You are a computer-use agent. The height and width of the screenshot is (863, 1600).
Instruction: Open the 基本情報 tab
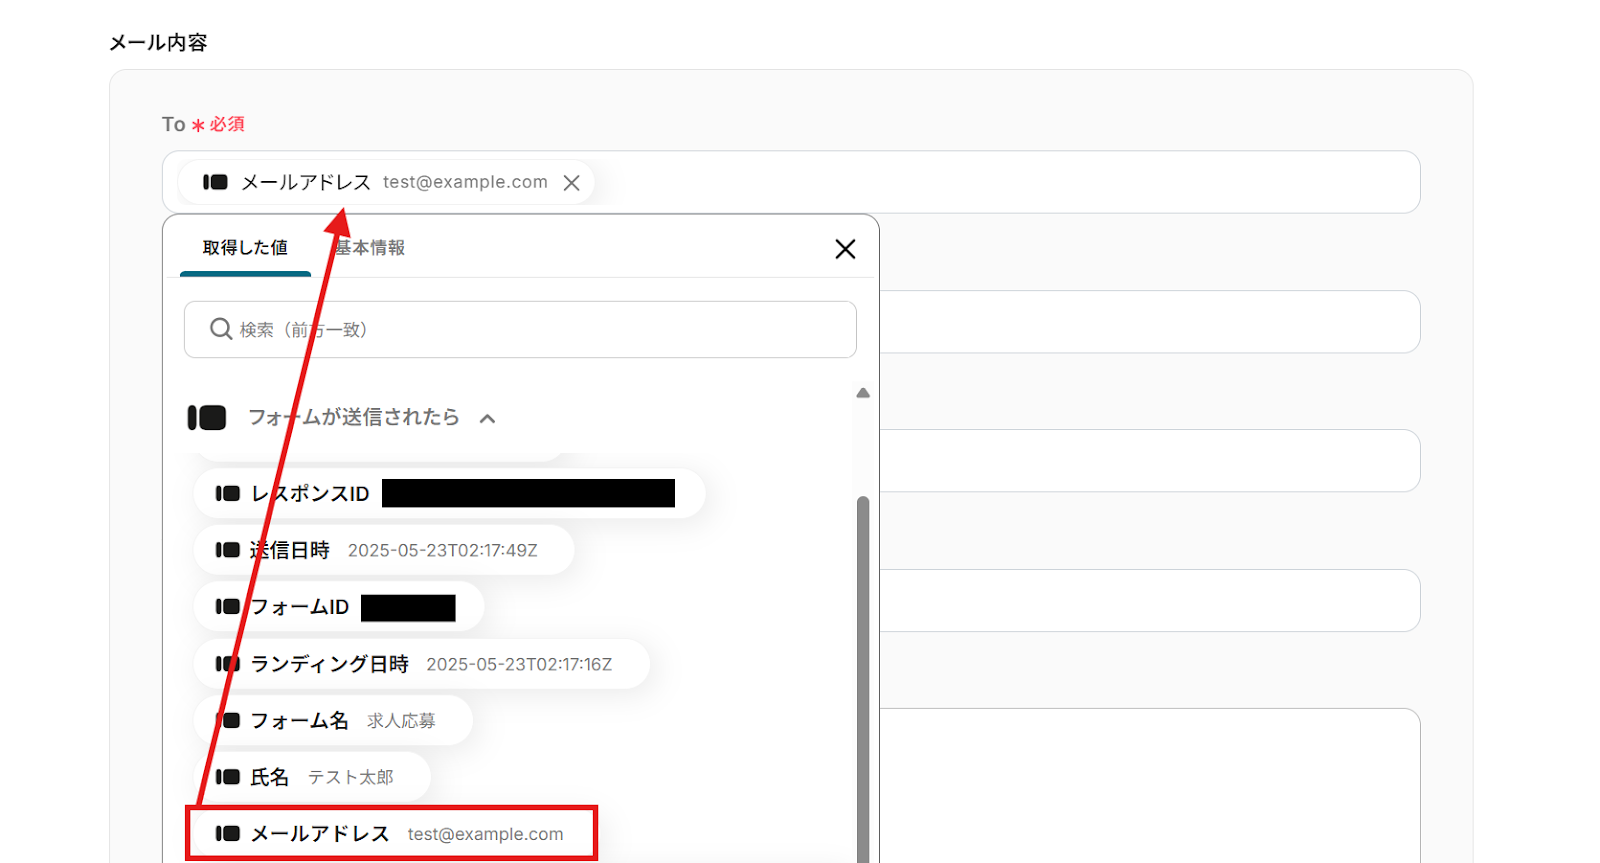coord(370,248)
